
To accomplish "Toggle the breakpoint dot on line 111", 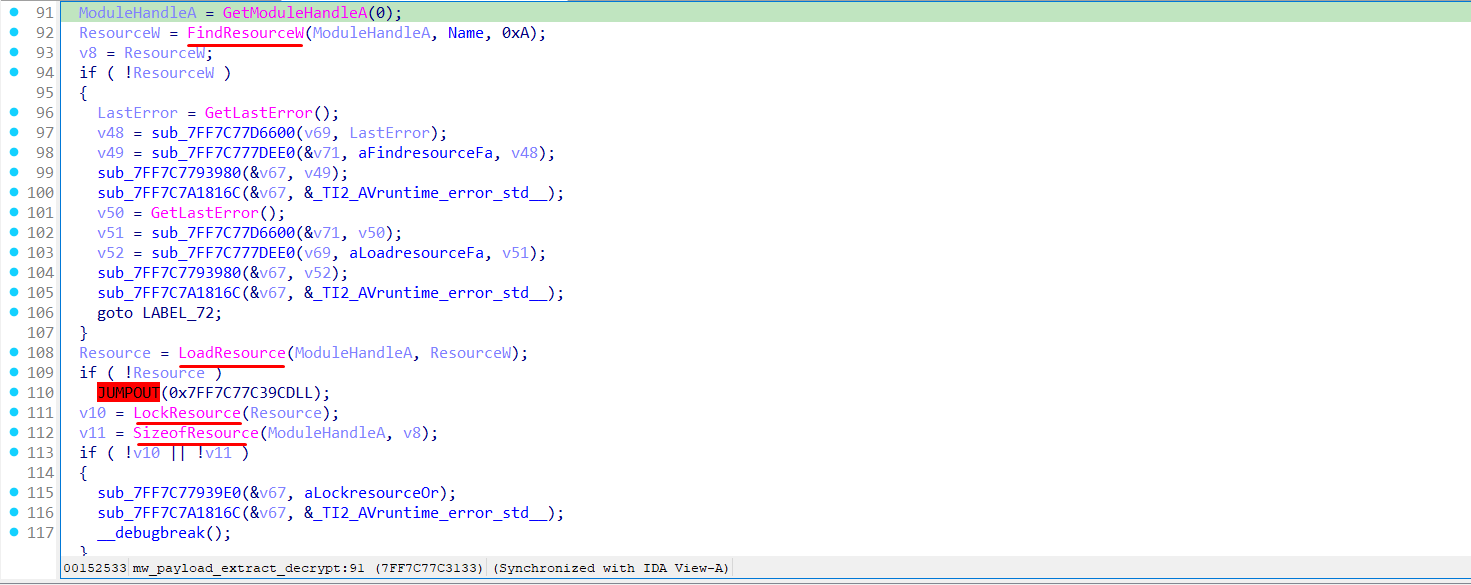I will point(14,412).
